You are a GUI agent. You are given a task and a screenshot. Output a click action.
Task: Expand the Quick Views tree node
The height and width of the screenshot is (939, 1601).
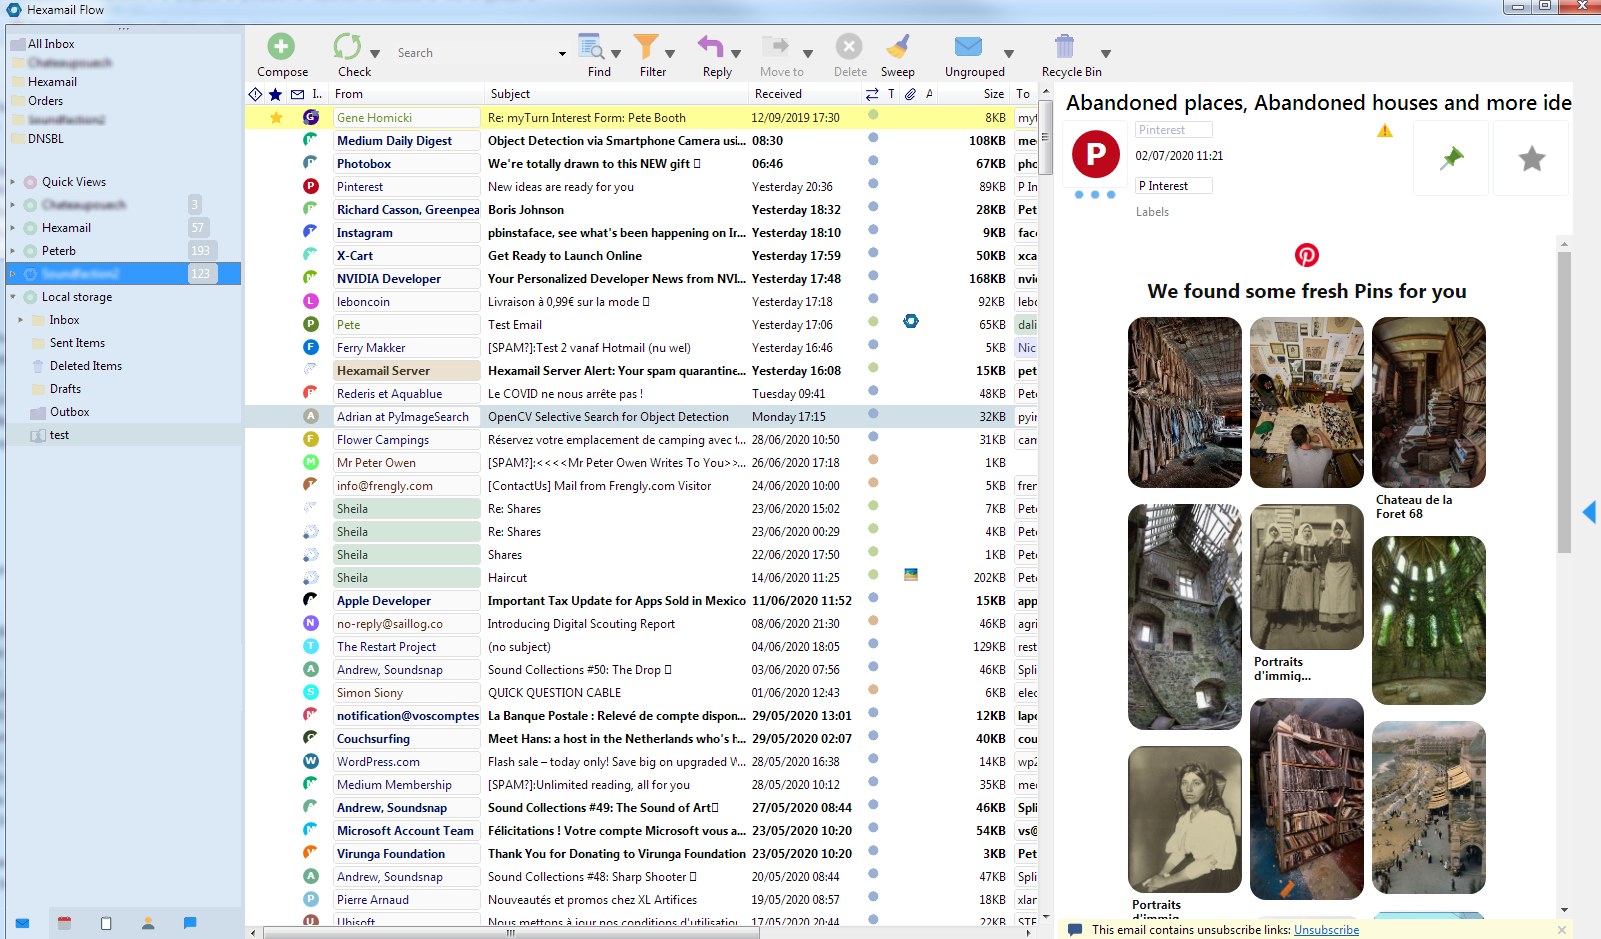click(13, 182)
